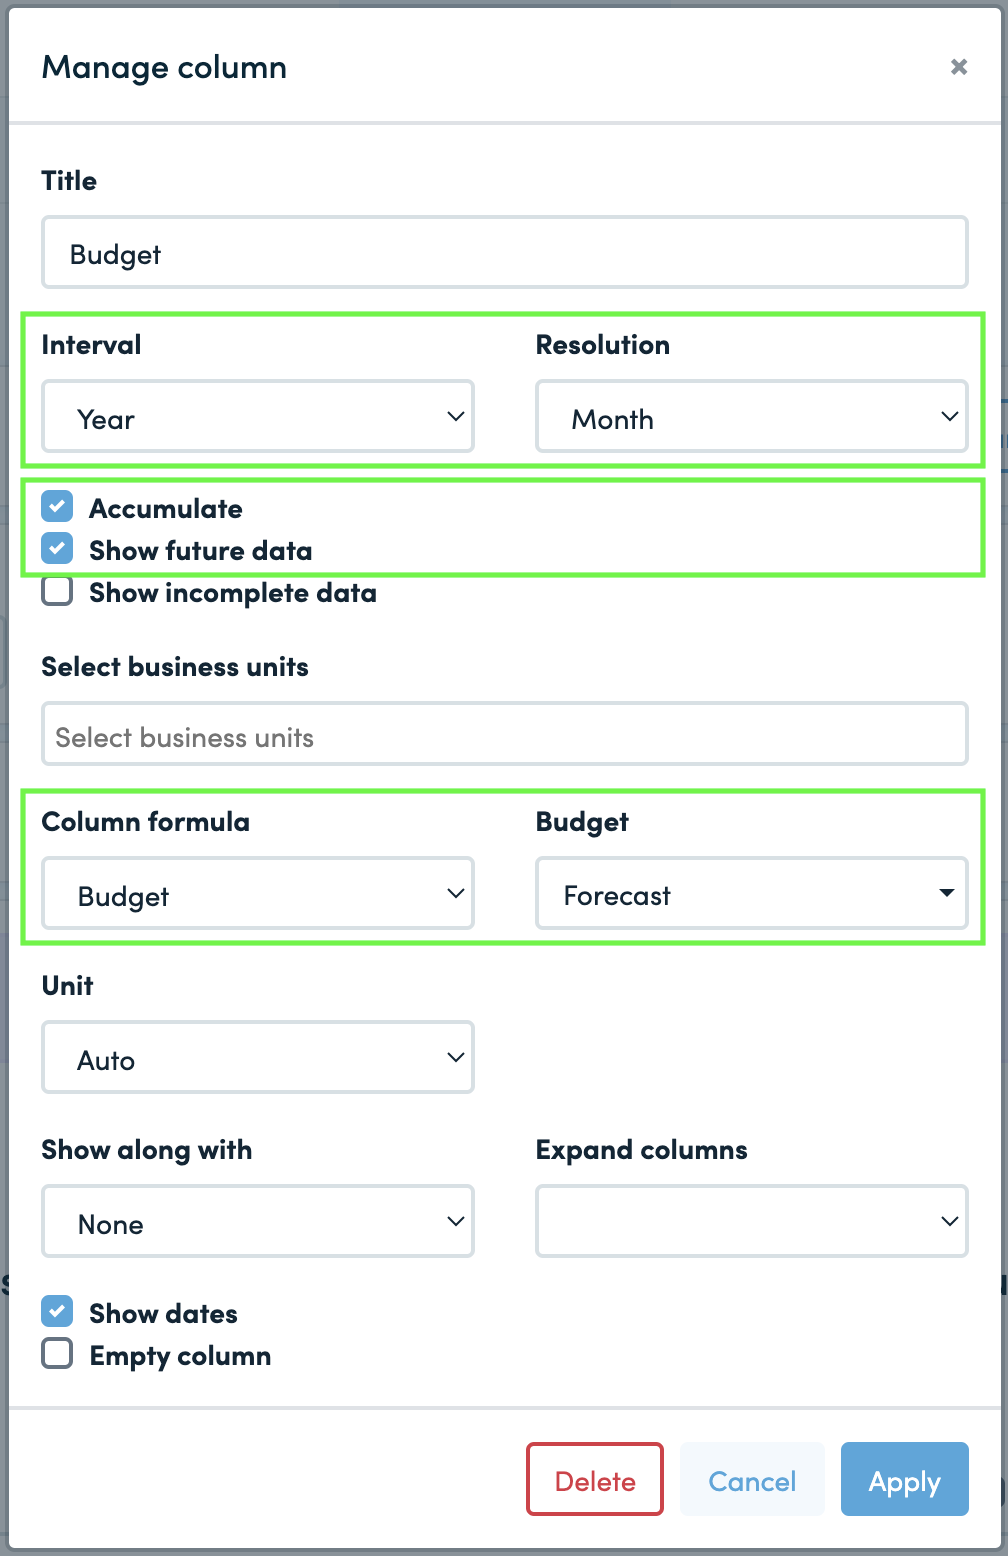Uncheck the Show dates checkbox

pos(57,1311)
